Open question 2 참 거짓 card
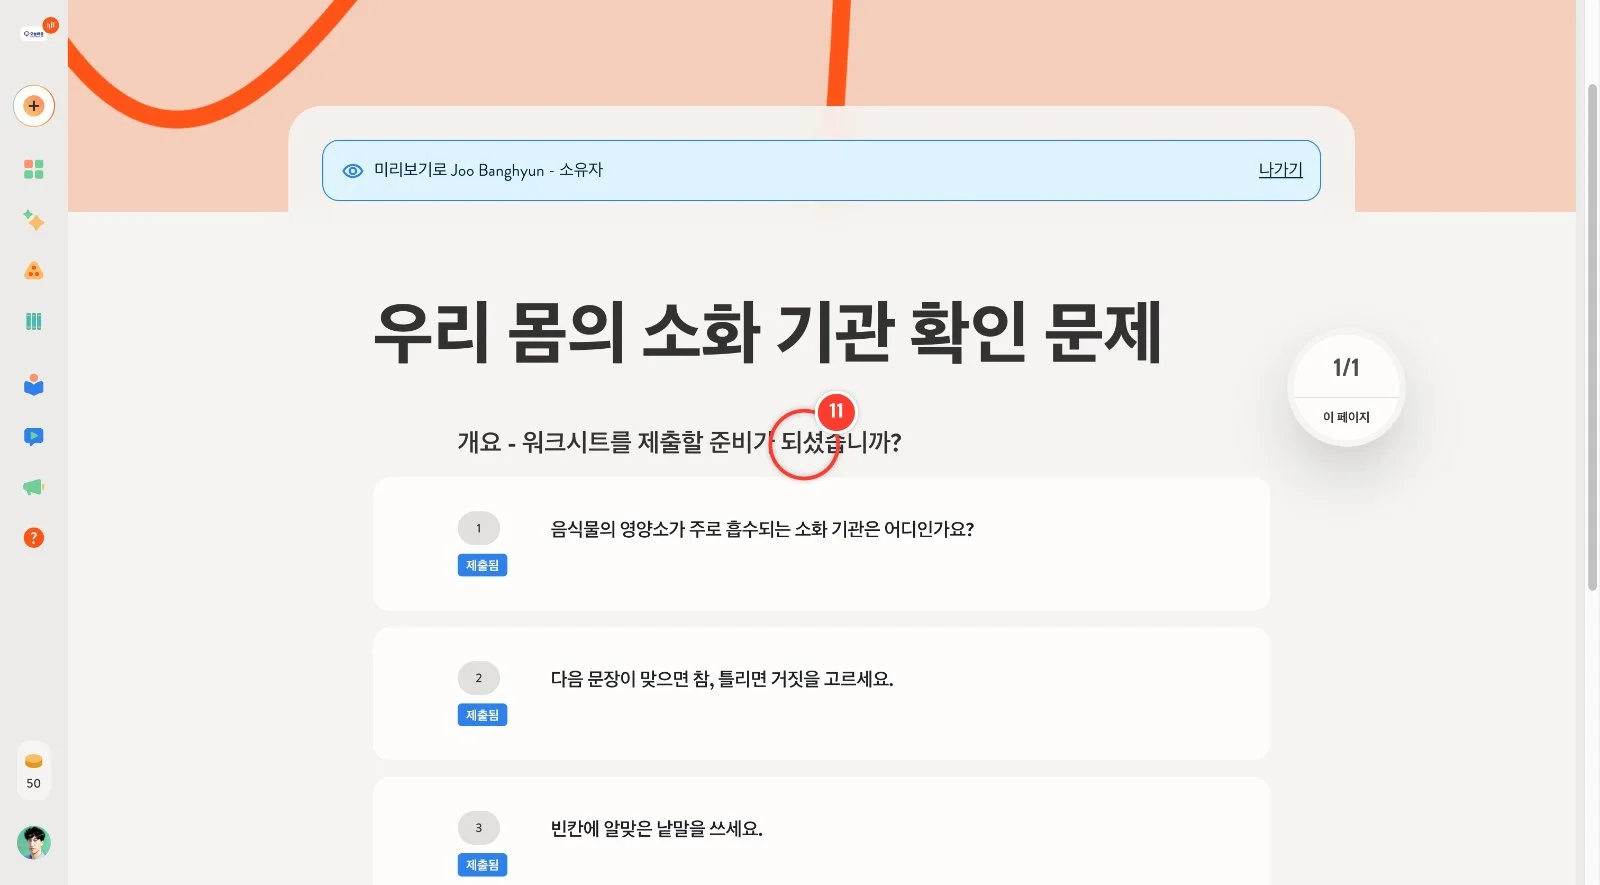The image size is (1600, 885). click(821, 694)
